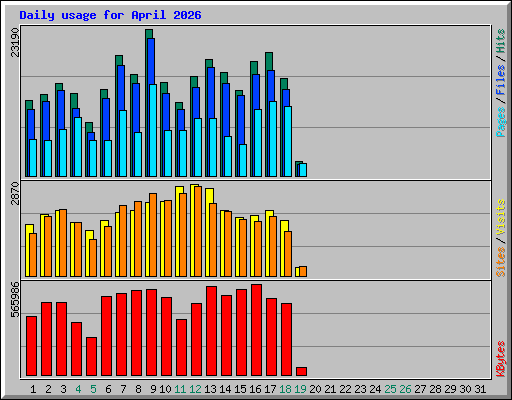This screenshot has height=400, width=512.
Task: Select green weekend day label 5
Action: (93, 389)
